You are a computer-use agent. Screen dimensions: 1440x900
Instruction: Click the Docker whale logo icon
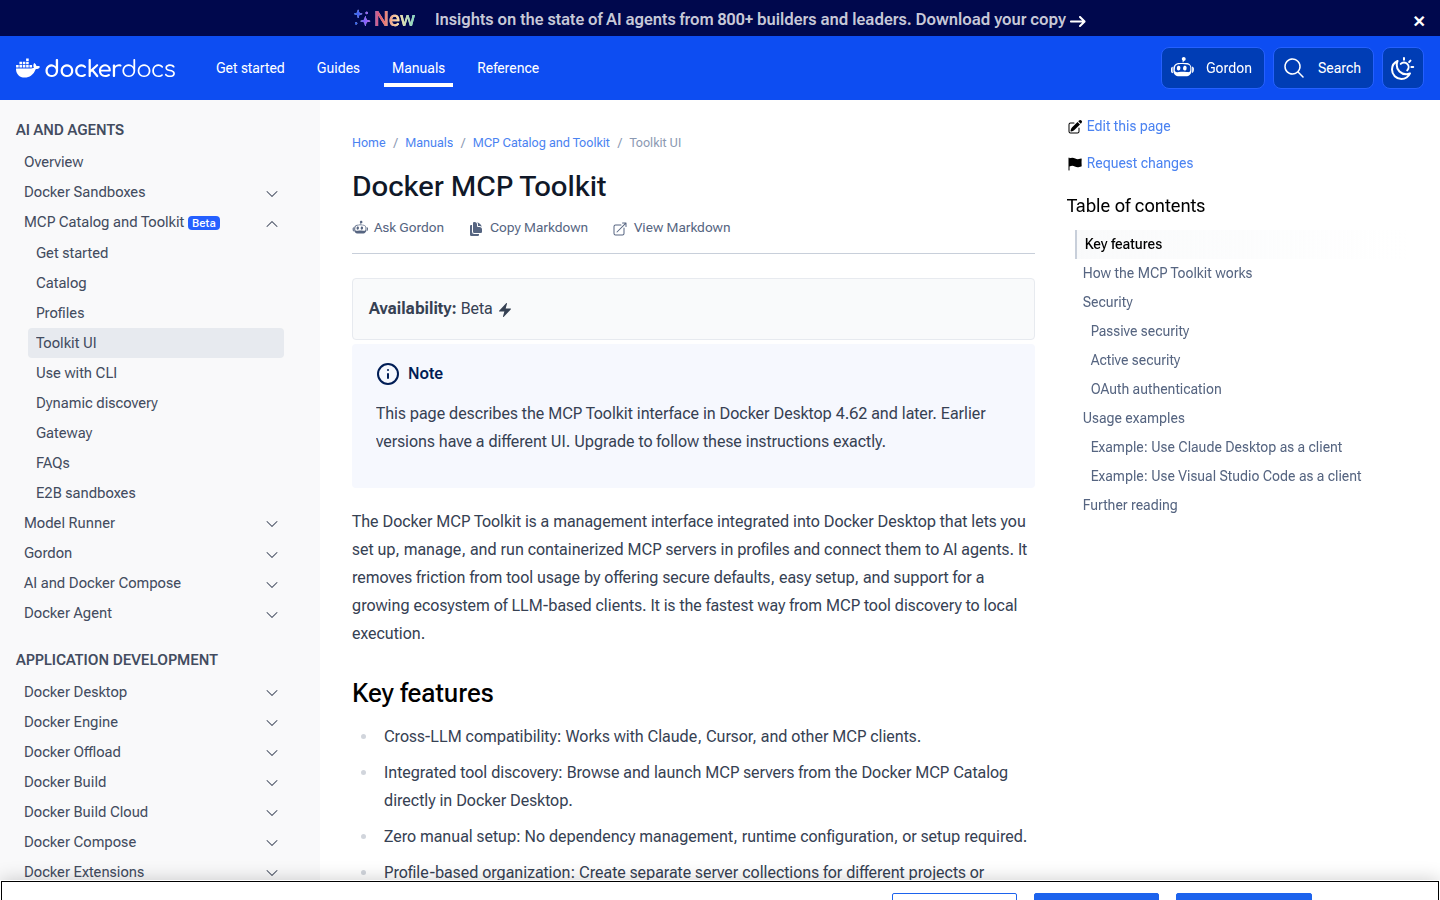point(27,67)
